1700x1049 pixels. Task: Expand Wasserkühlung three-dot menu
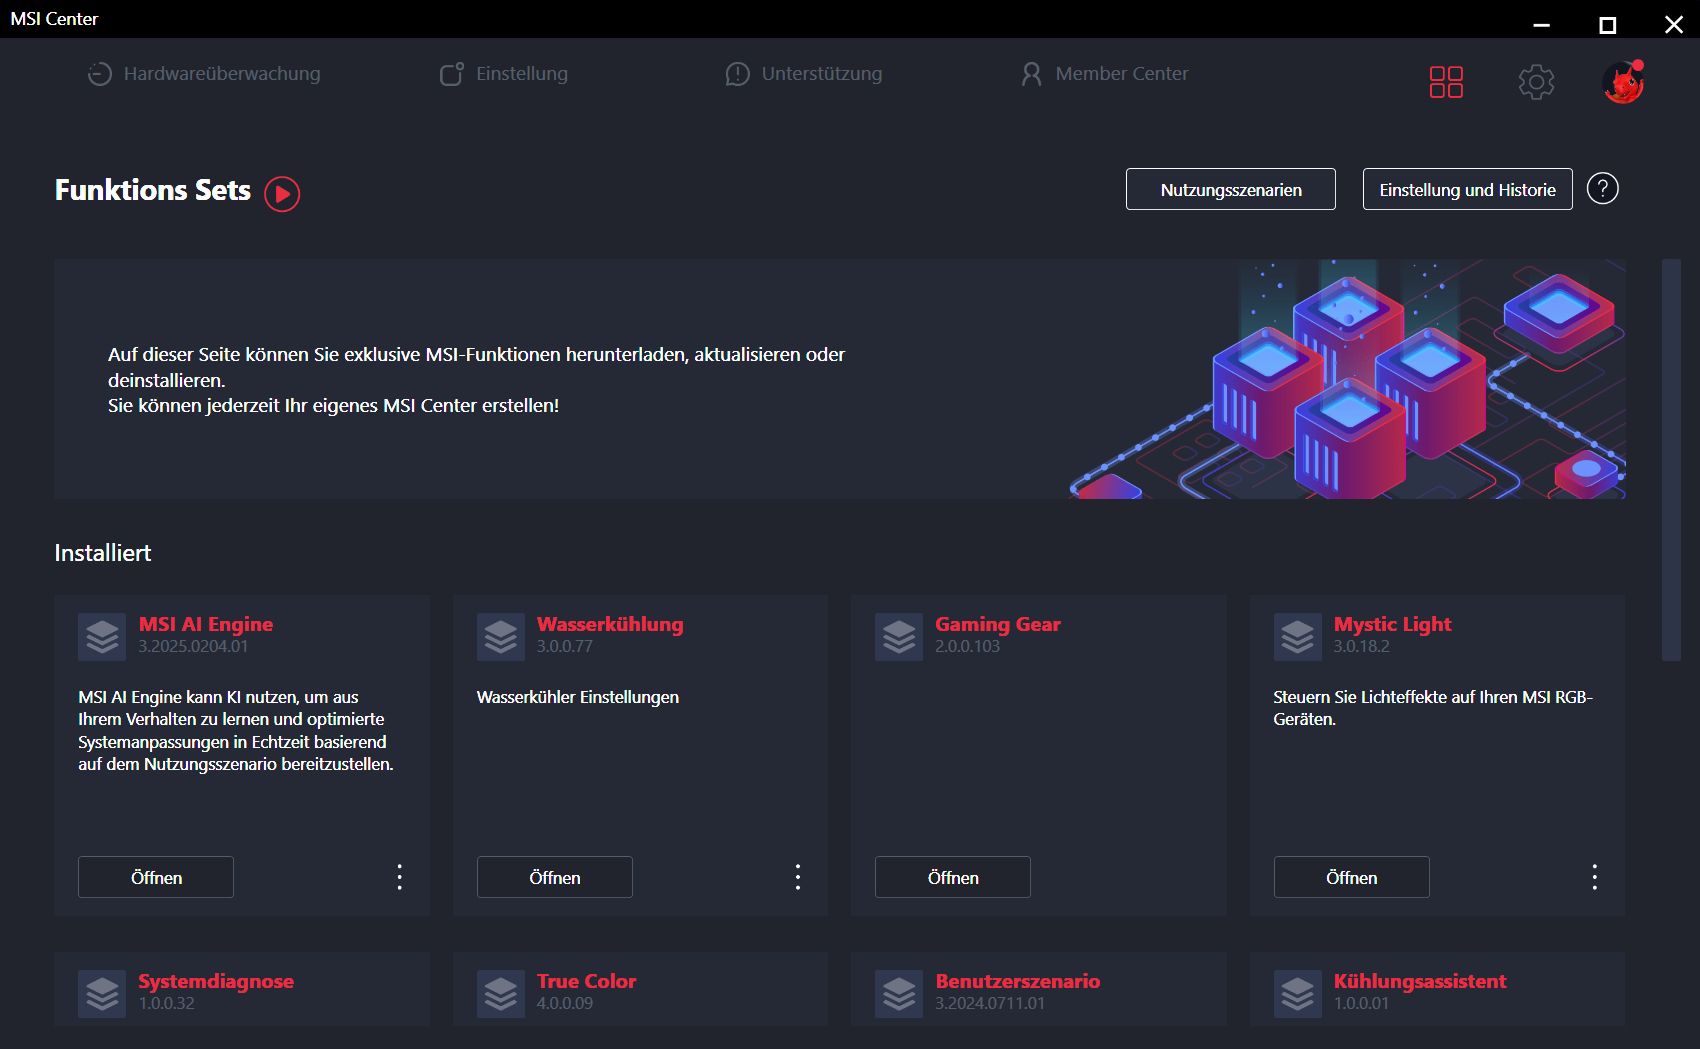797,877
